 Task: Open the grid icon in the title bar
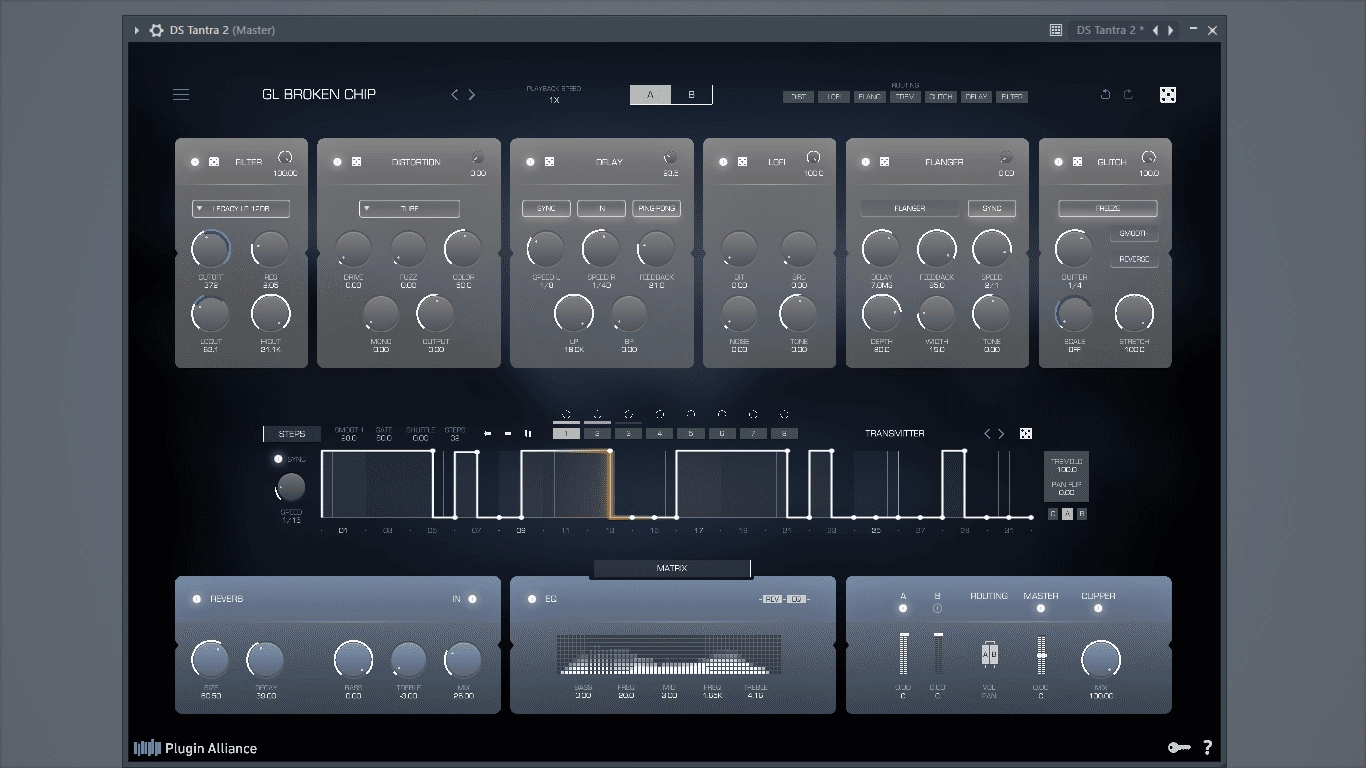pos(1055,30)
